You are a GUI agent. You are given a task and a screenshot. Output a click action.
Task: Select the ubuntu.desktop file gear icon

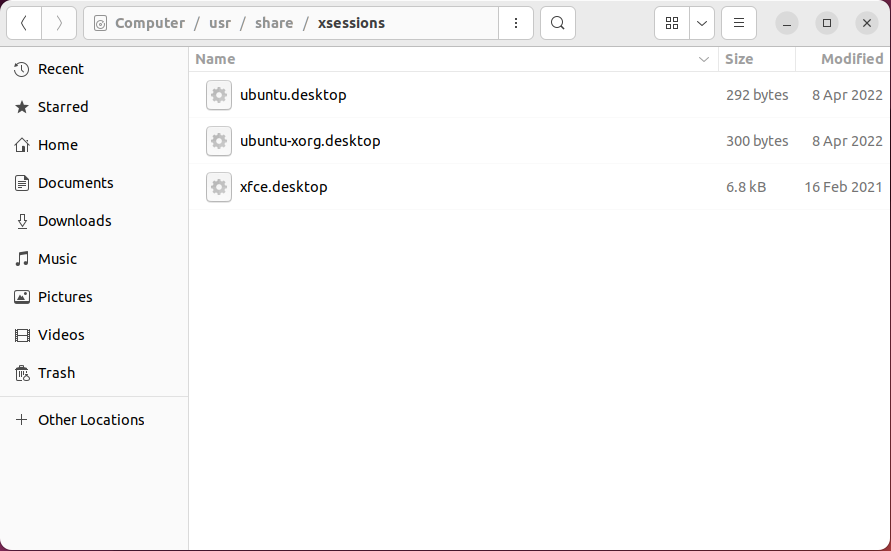click(x=219, y=95)
